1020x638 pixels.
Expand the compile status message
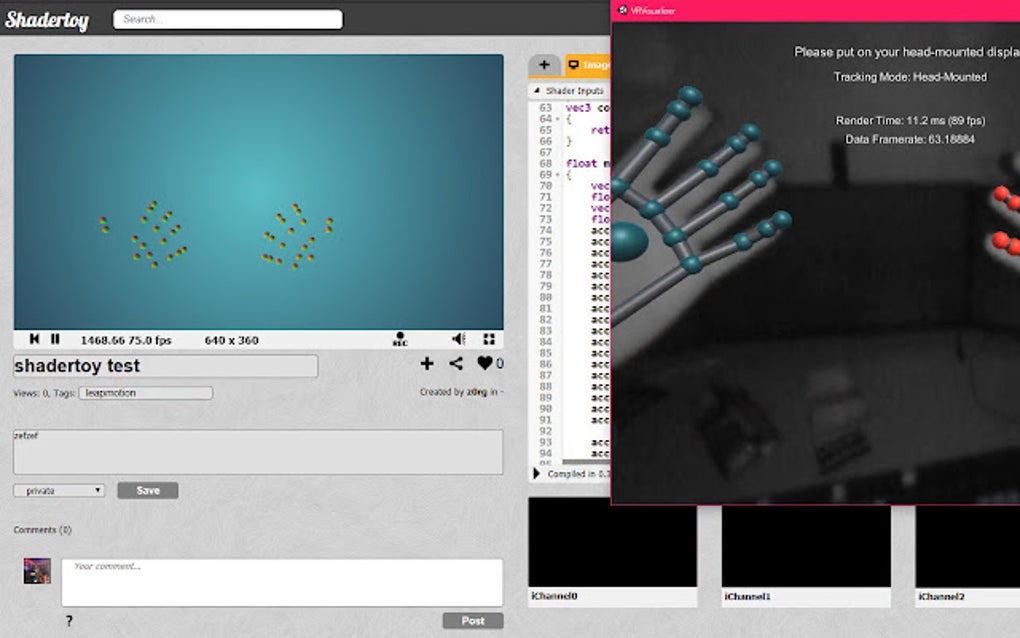coord(536,474)
